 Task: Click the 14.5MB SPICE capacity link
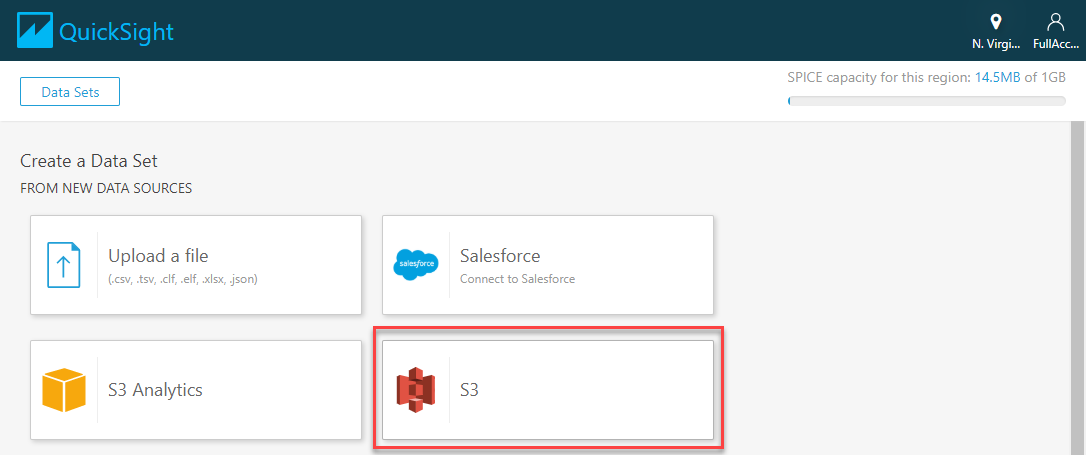tap(997, 77)
